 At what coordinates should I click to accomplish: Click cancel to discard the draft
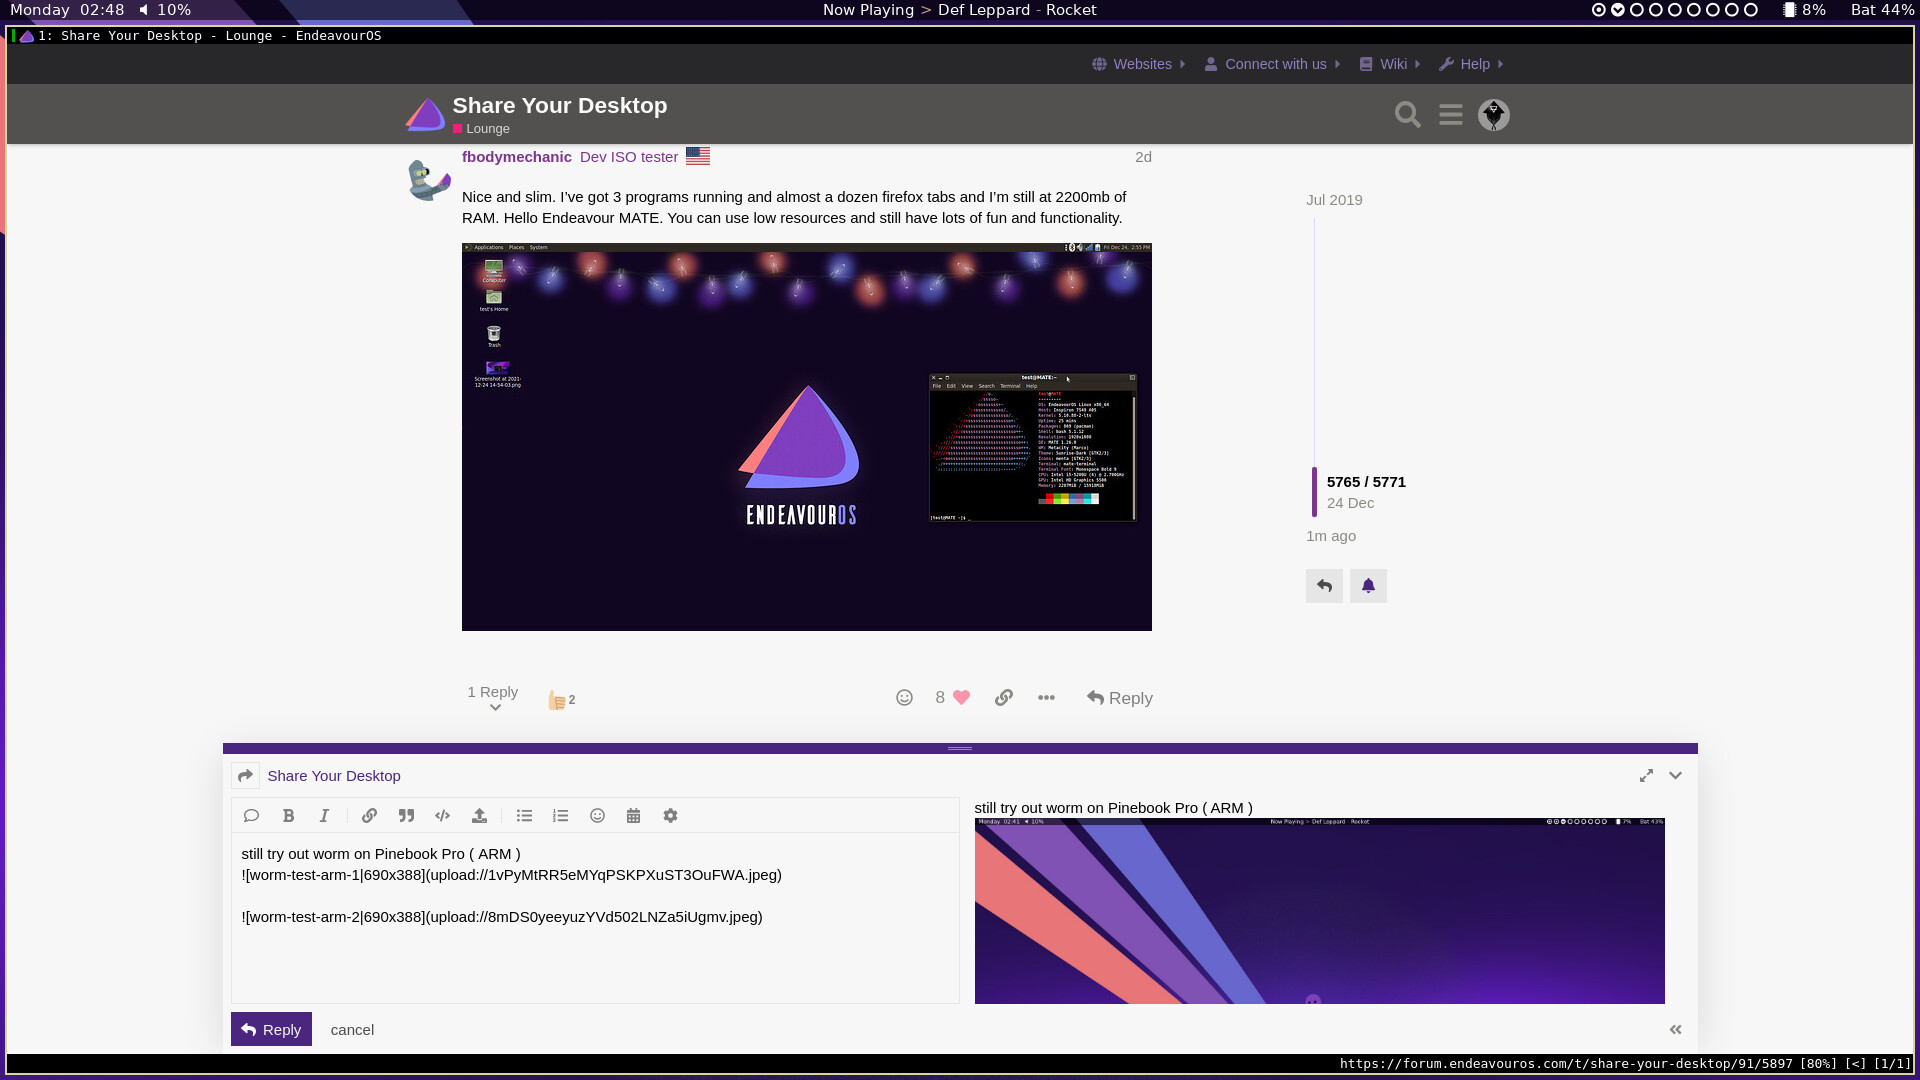[352, 1030]
